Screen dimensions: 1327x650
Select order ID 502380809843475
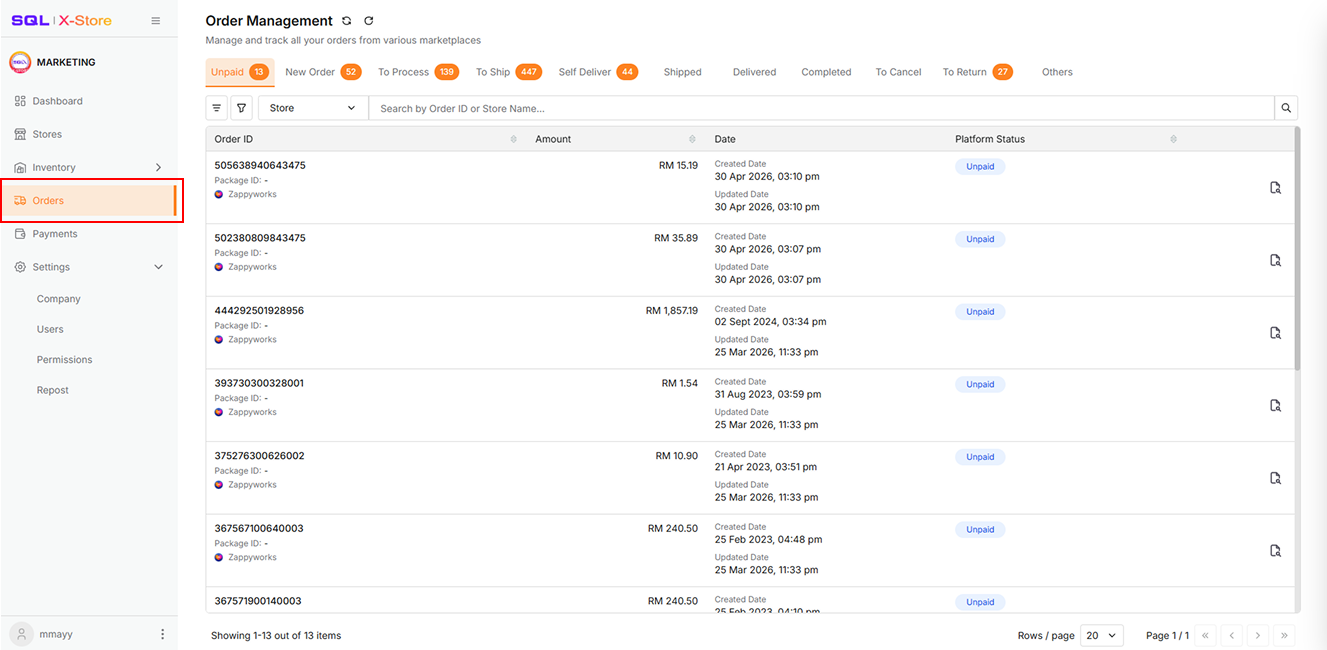pos(260,238)
